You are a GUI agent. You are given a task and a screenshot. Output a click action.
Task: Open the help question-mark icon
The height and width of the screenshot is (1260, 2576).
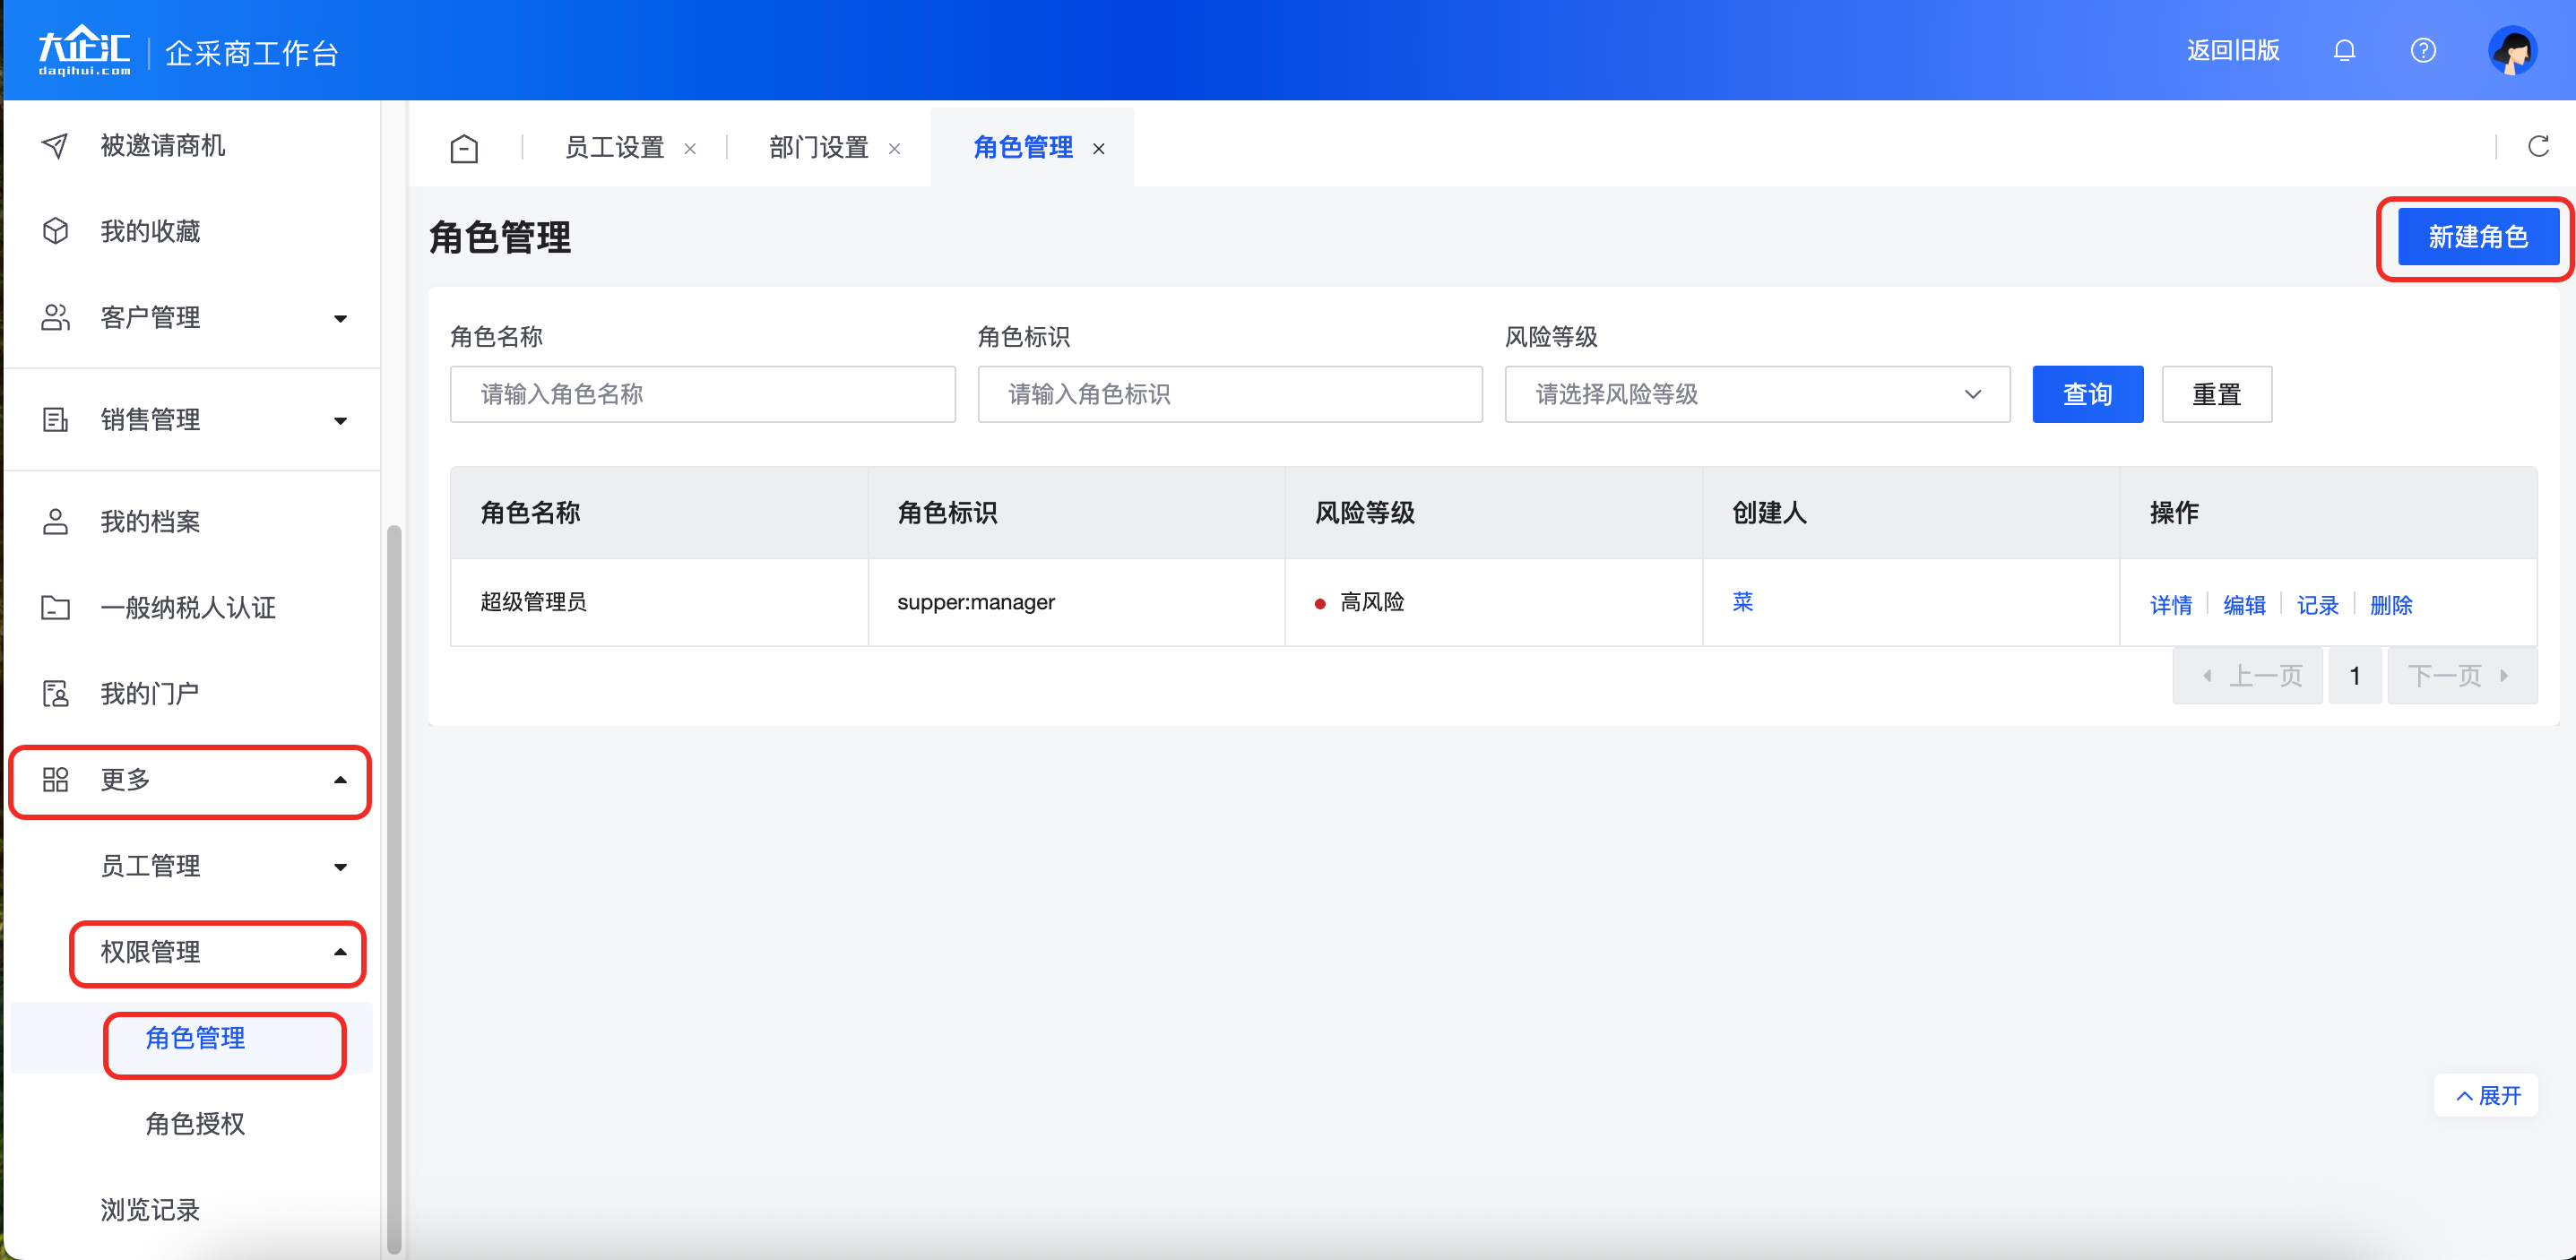tap(2422, 50)
